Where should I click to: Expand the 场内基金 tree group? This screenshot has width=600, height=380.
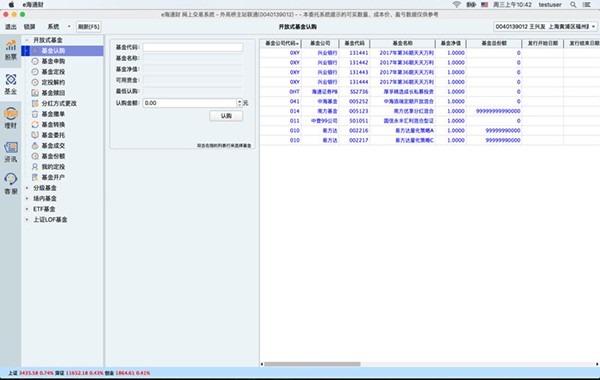click(27, 198)
